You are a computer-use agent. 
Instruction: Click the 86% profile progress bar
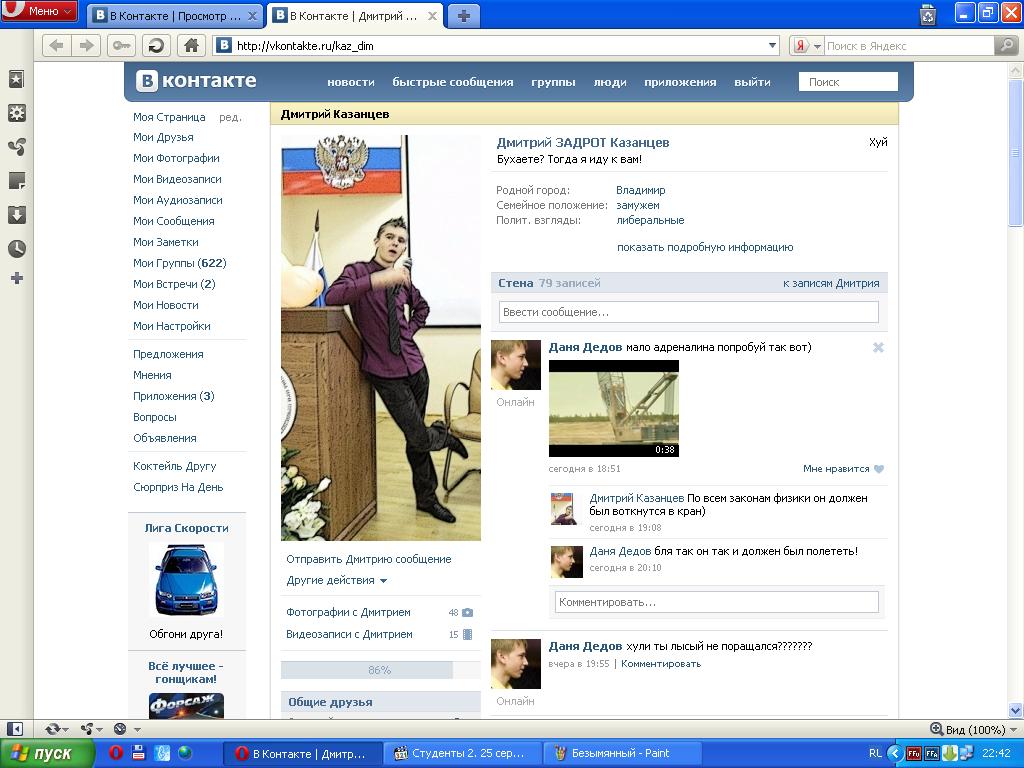[380, 670]
